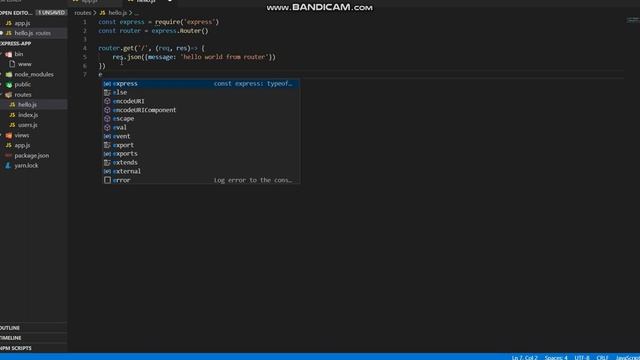Click the JS icon beside app.js in Open Editors
This screenshot has height=360, width=640.
pos(9,23)
